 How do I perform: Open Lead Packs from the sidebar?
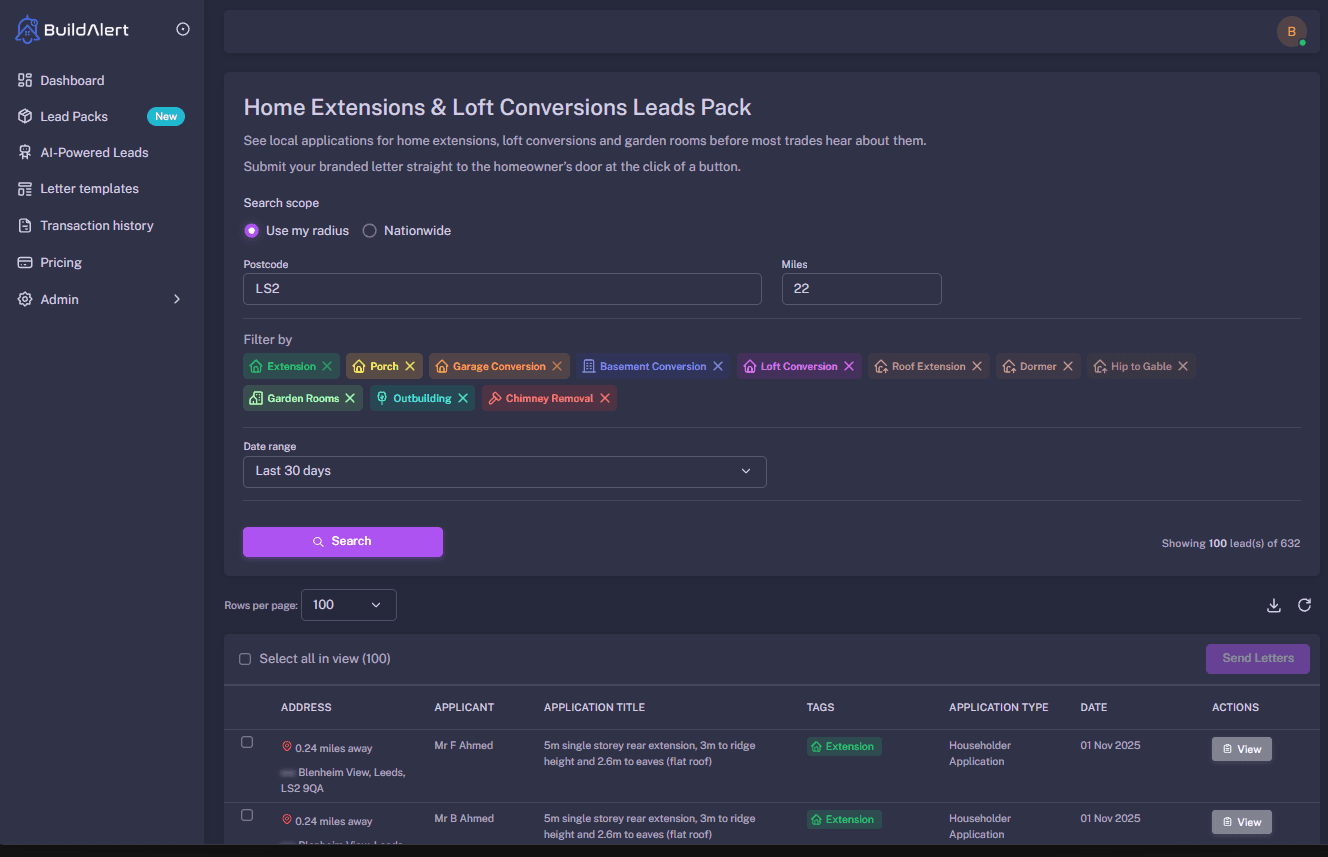[x=75, y=116]
